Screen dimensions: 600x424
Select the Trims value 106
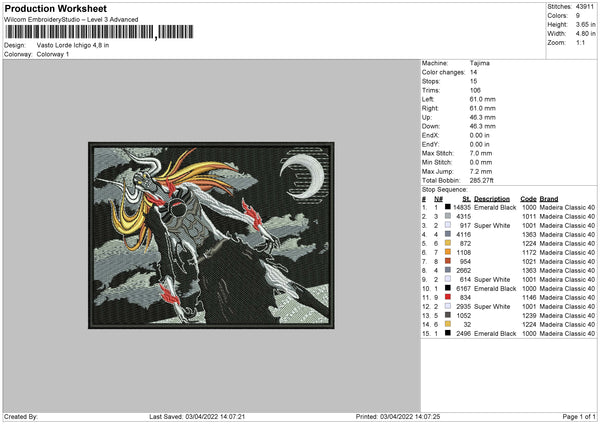(x=475, y=90)
